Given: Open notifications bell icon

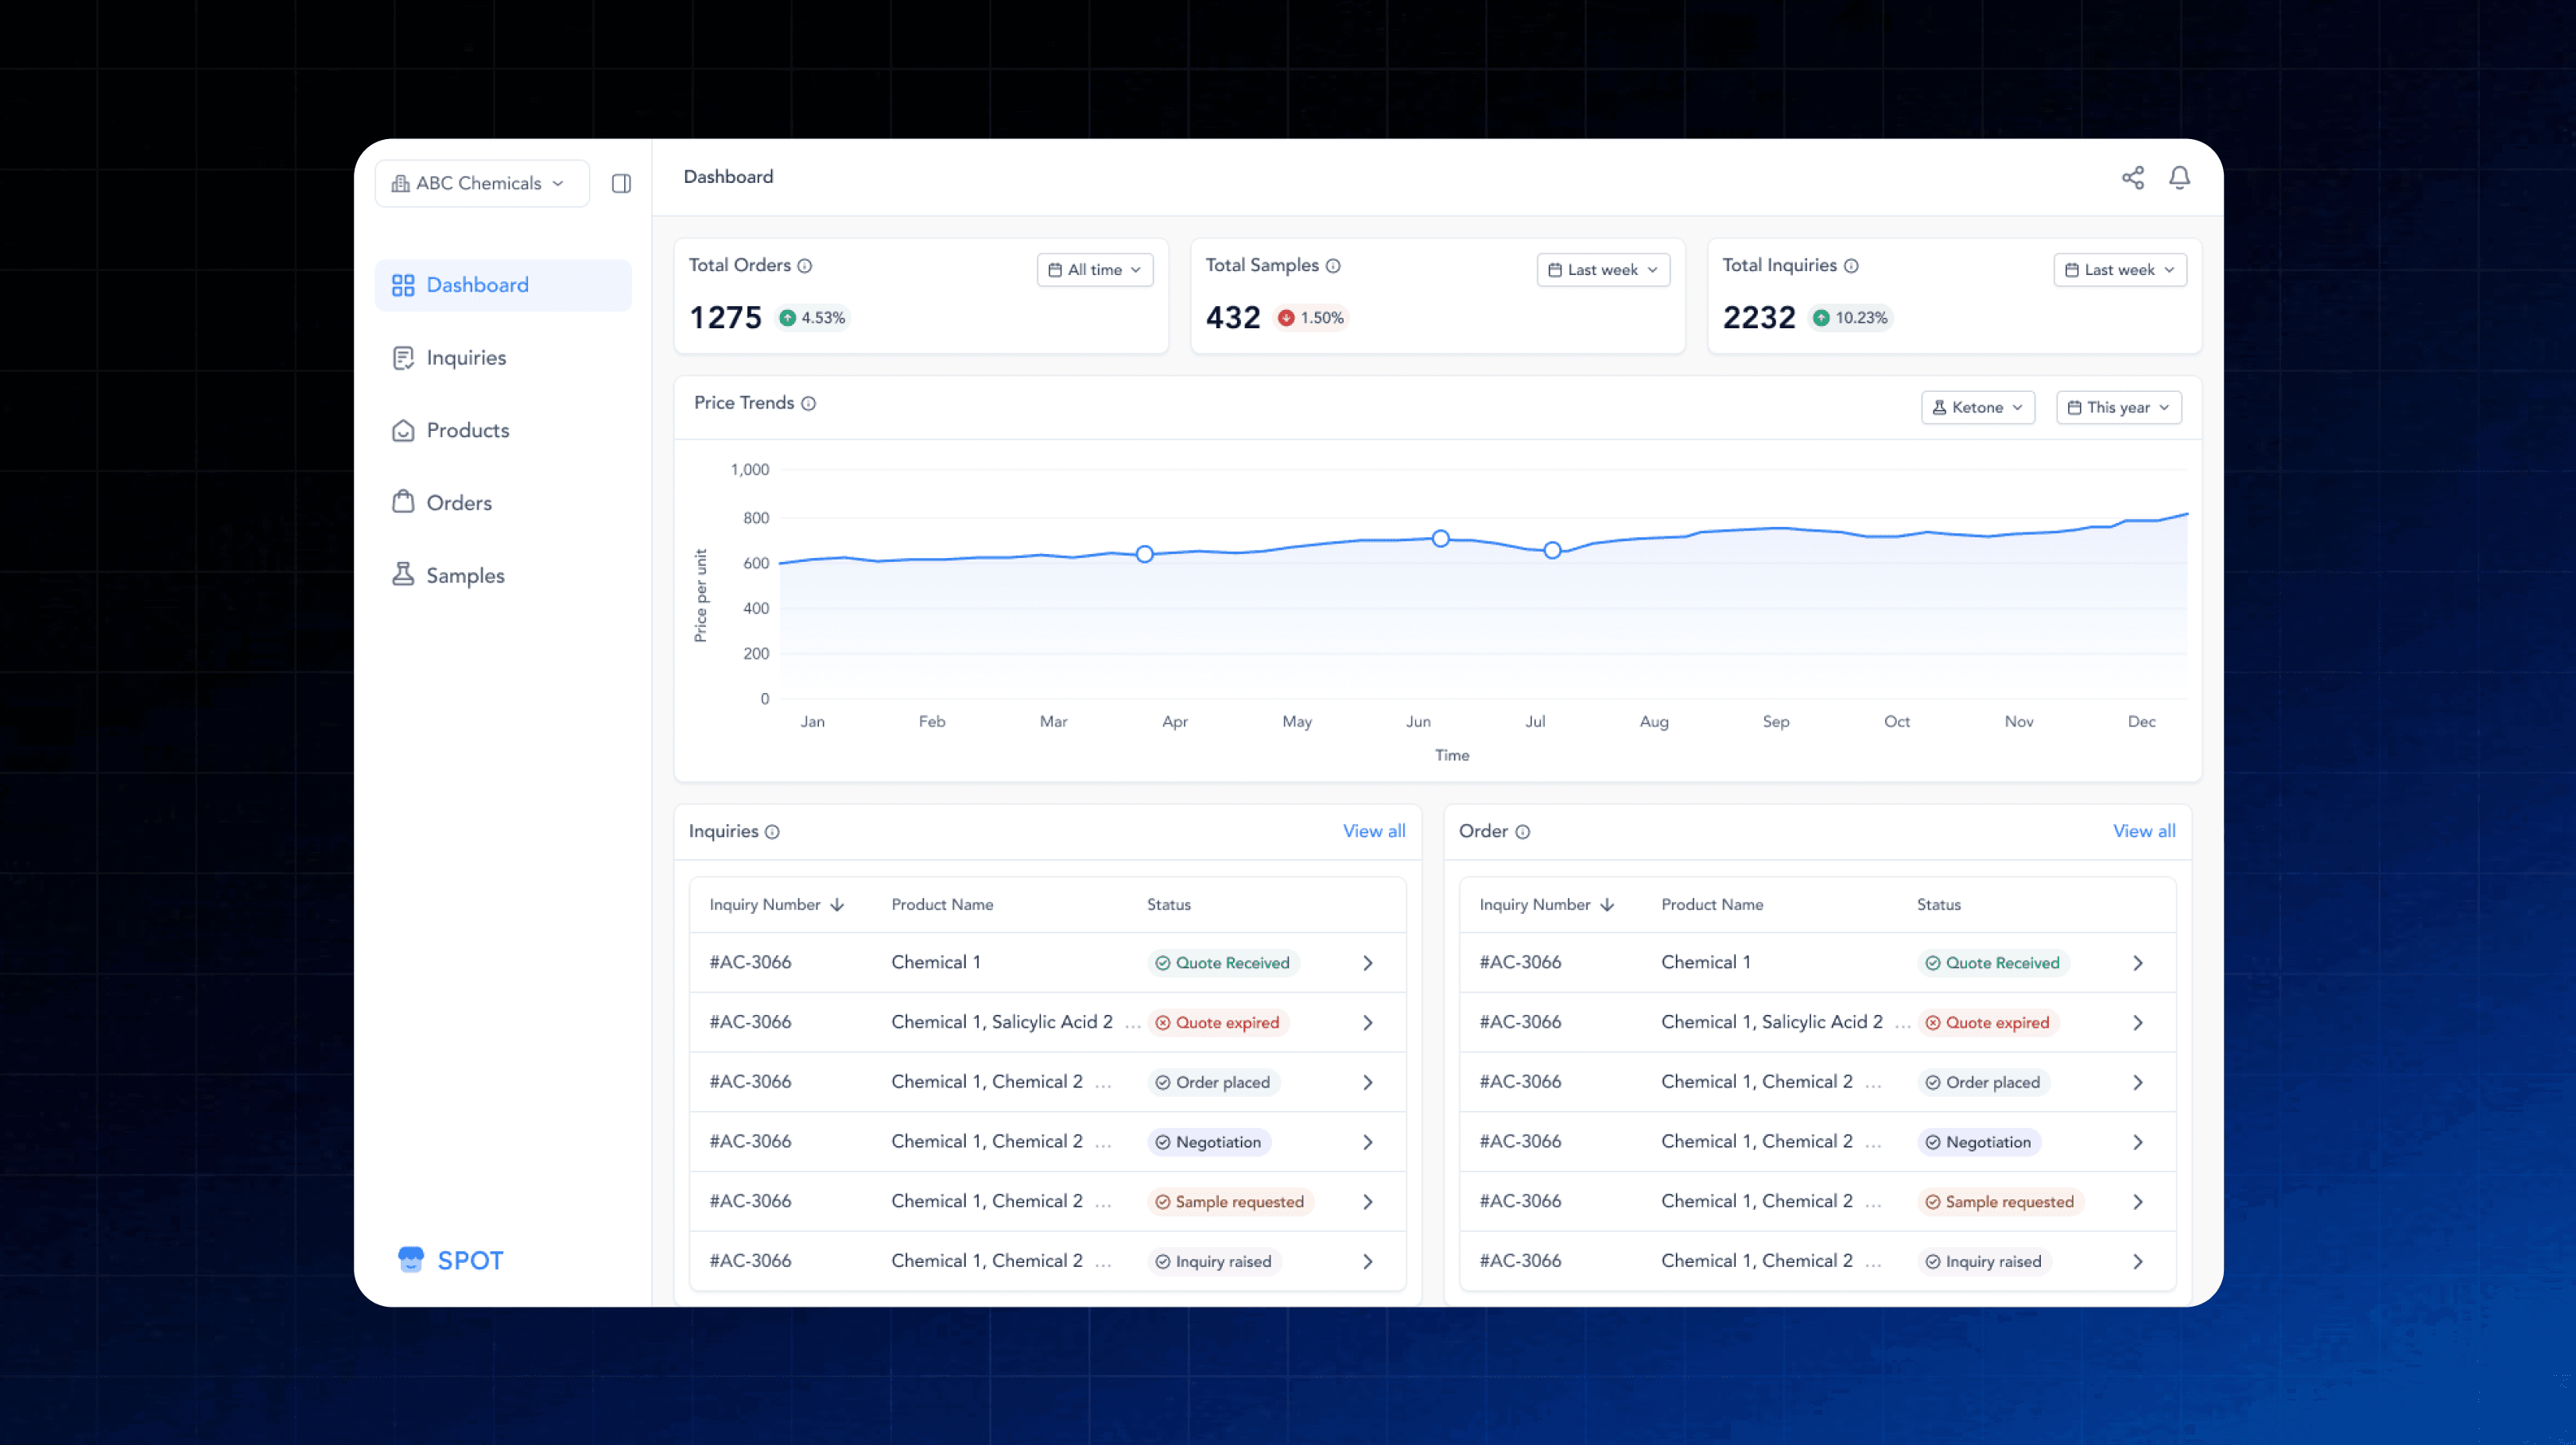Looking at the screenshot, I should [x=2179, y=178].
